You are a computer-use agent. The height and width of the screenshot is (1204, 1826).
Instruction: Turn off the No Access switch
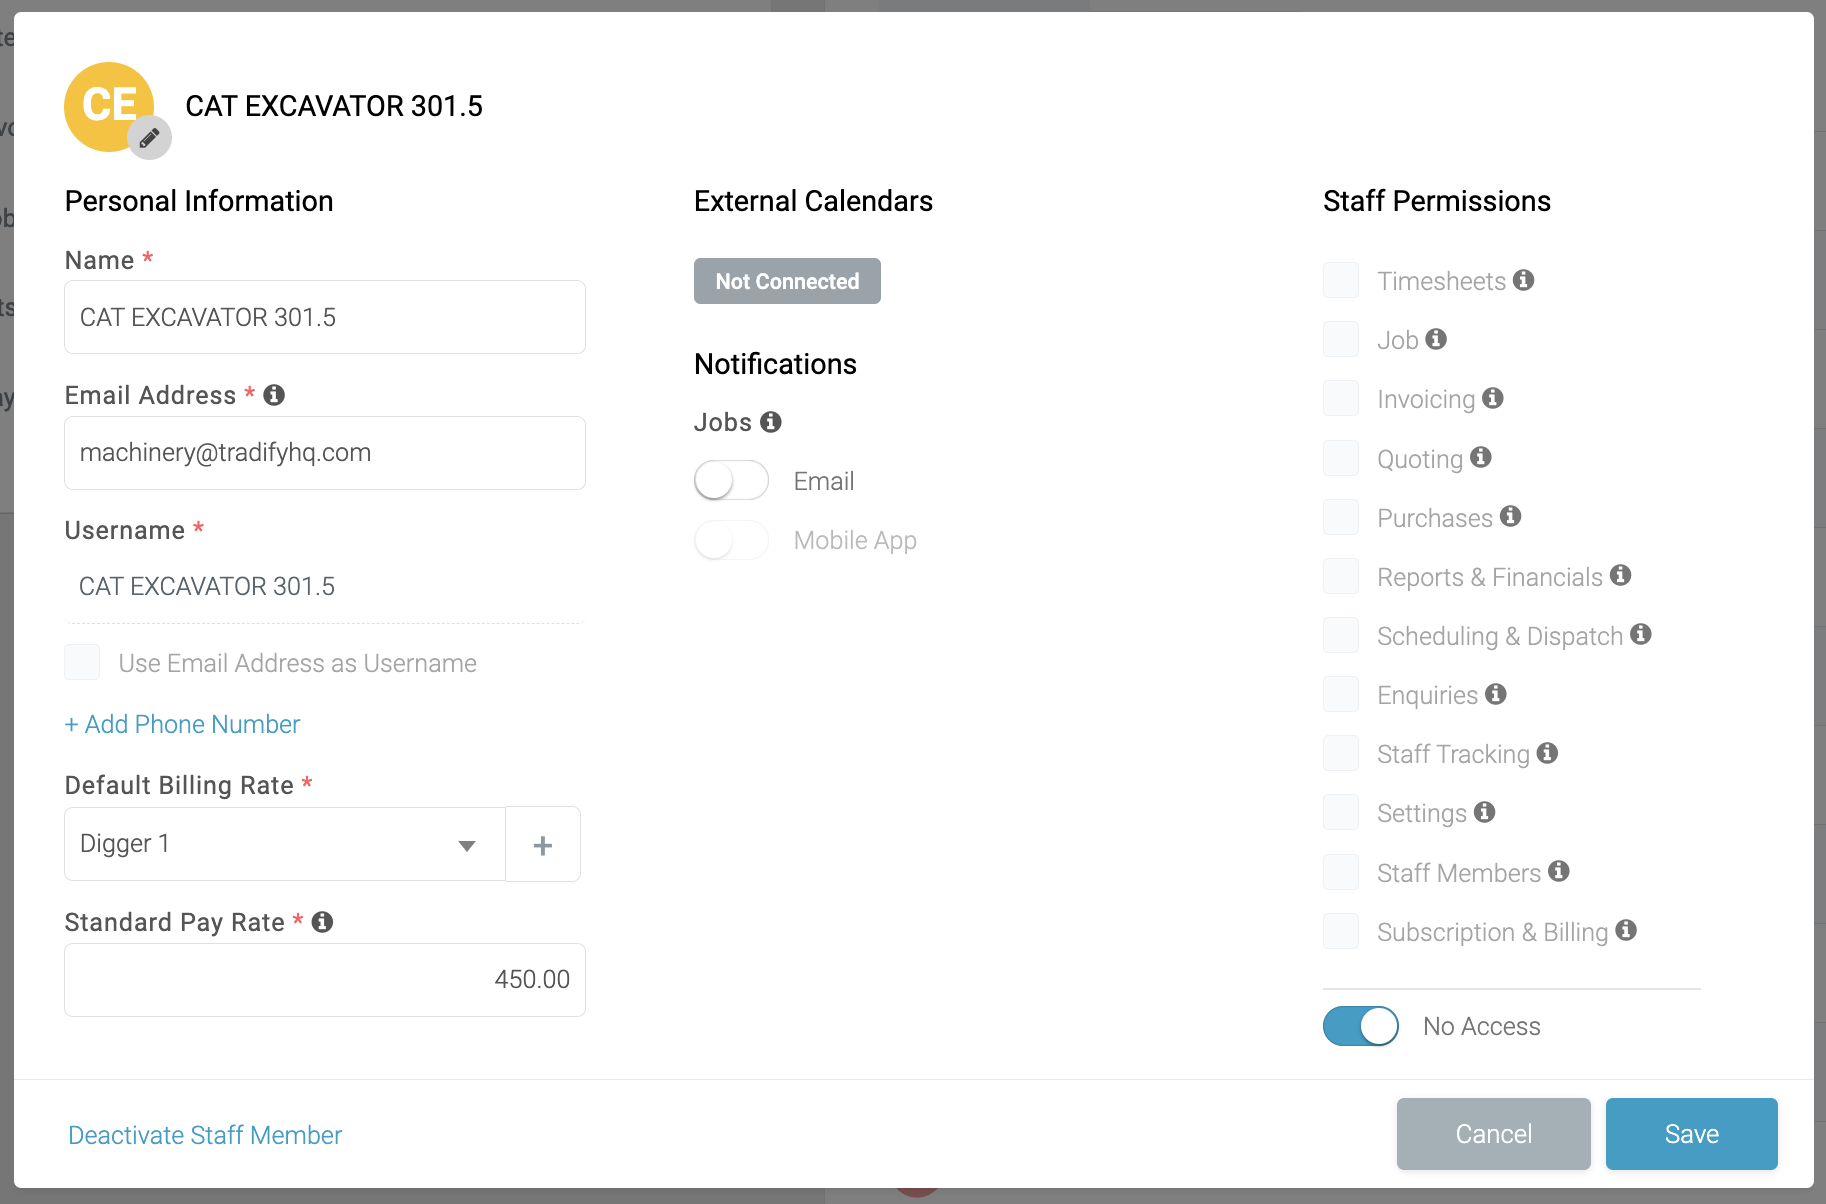coord(1361,1026)
